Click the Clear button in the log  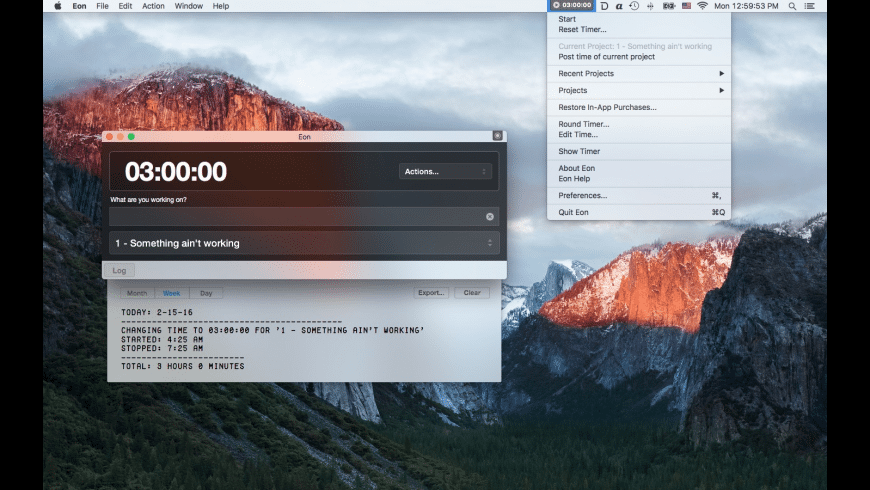tap(471, 293)
